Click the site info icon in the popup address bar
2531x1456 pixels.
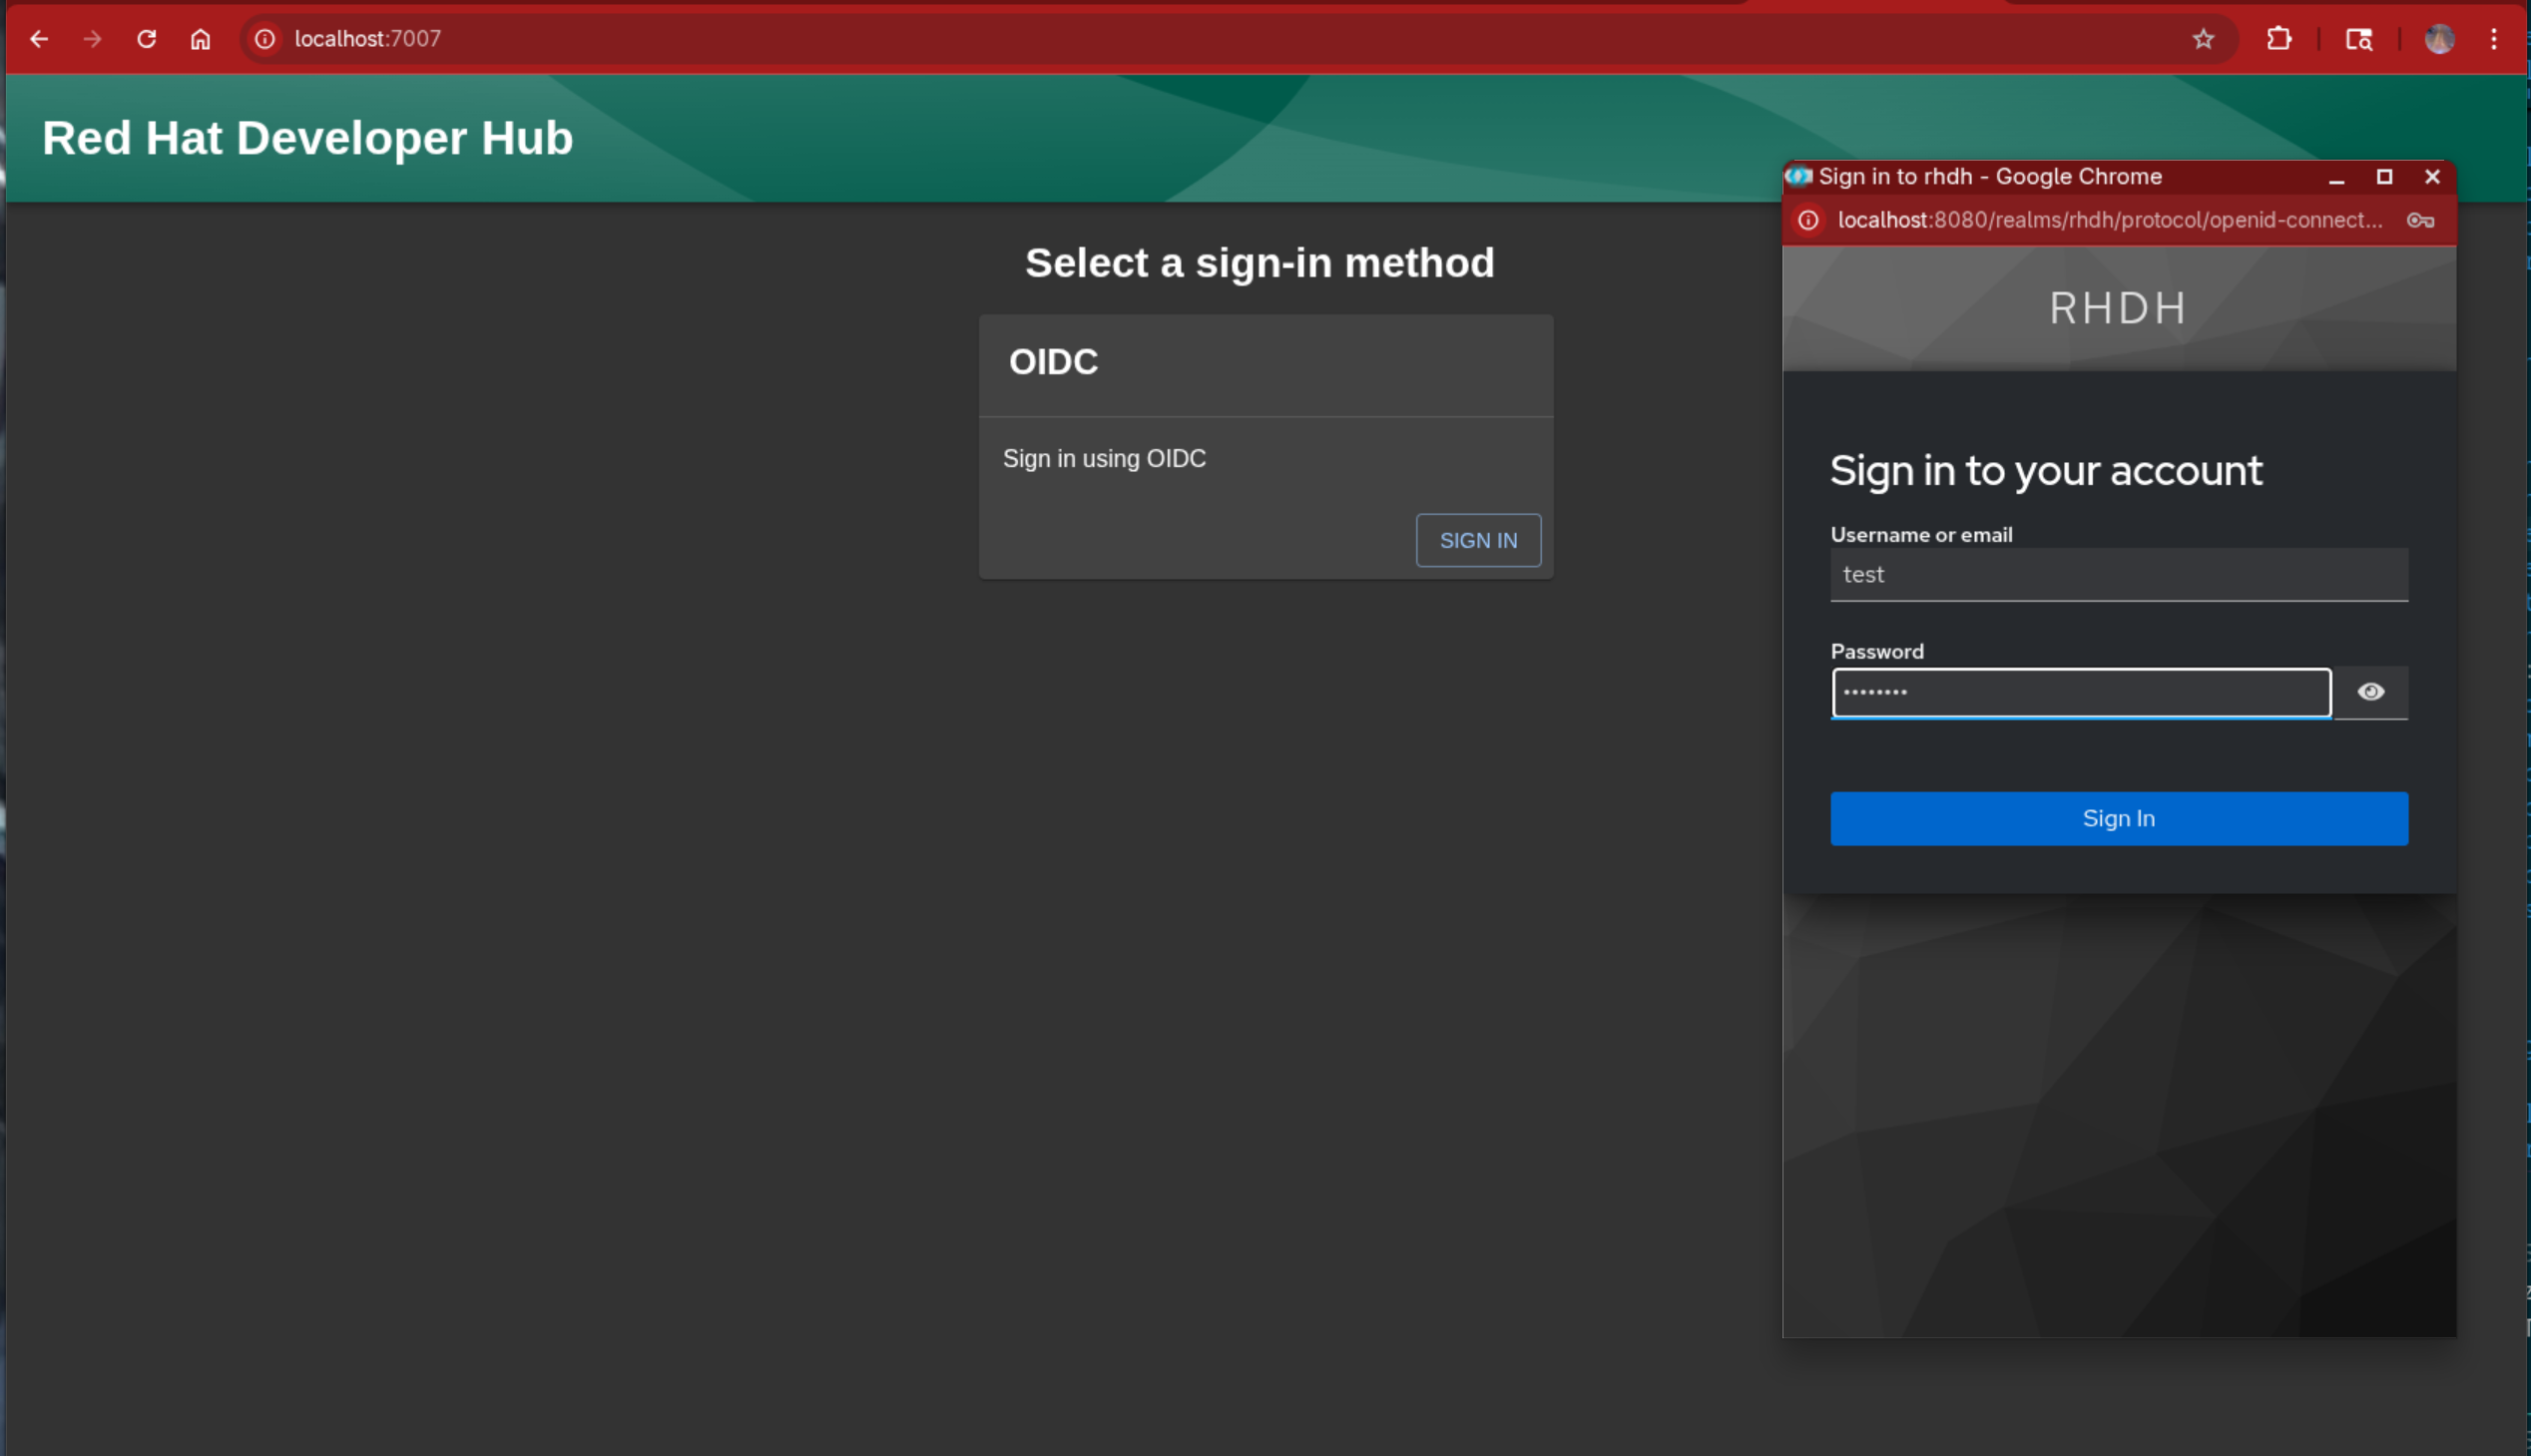[x=1808, y=220]
